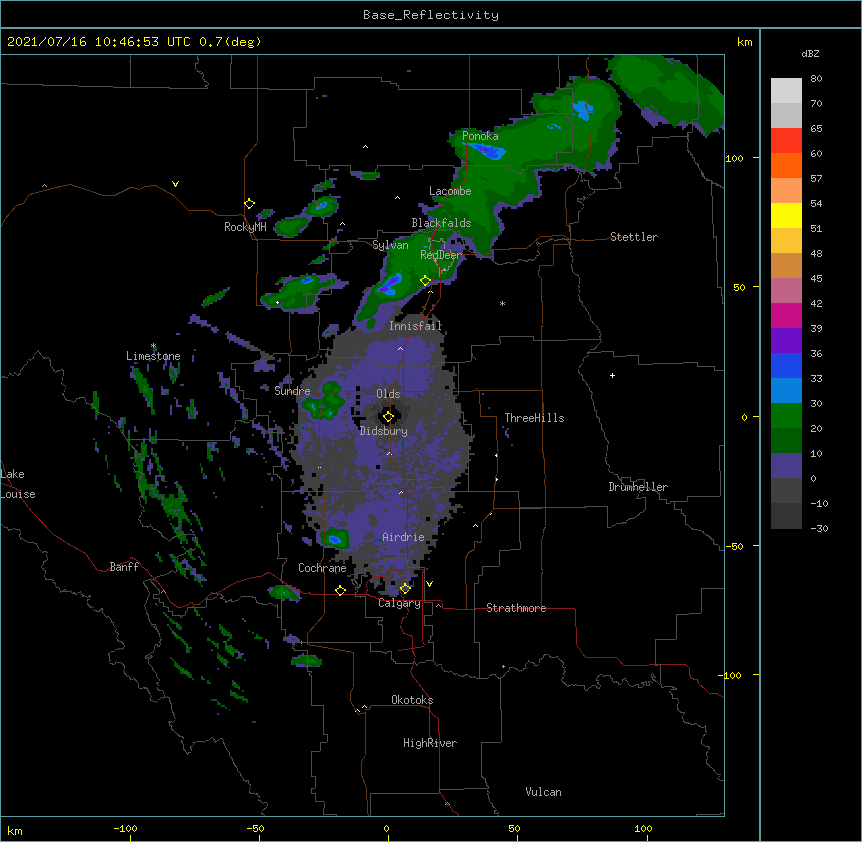862x842 pixels.
Task: Click the 100 tick on right vertical axis
Action: [x=734, y=158]
